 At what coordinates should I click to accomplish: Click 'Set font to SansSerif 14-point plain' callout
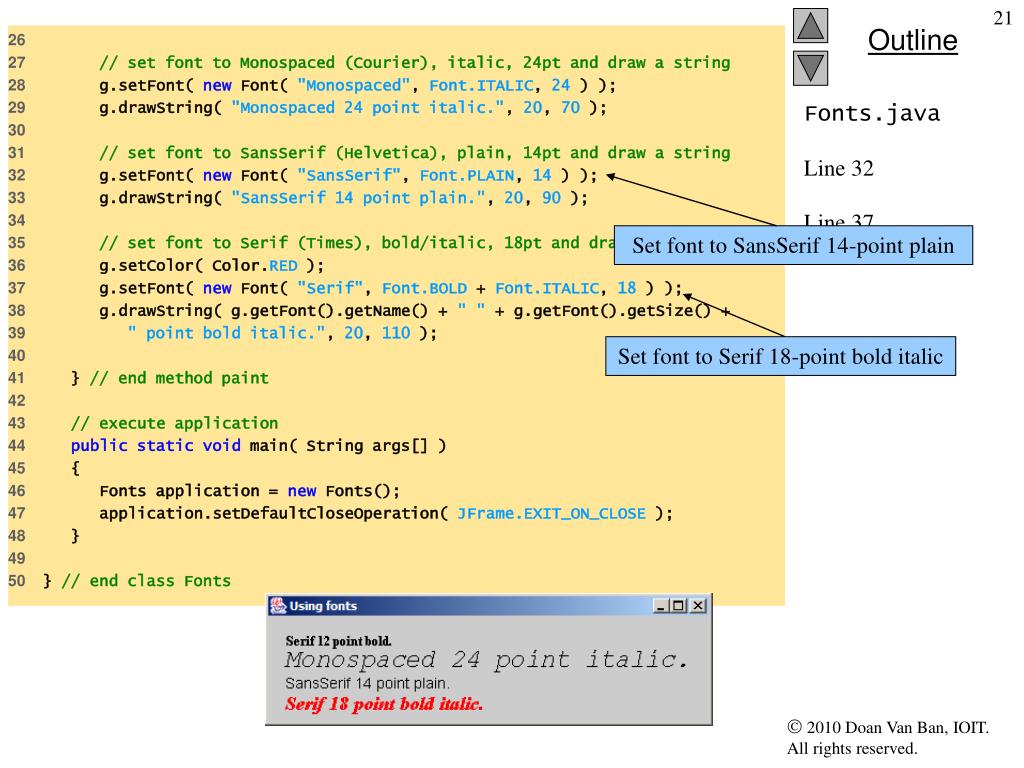pyautogui.click(x=793, y=246)
